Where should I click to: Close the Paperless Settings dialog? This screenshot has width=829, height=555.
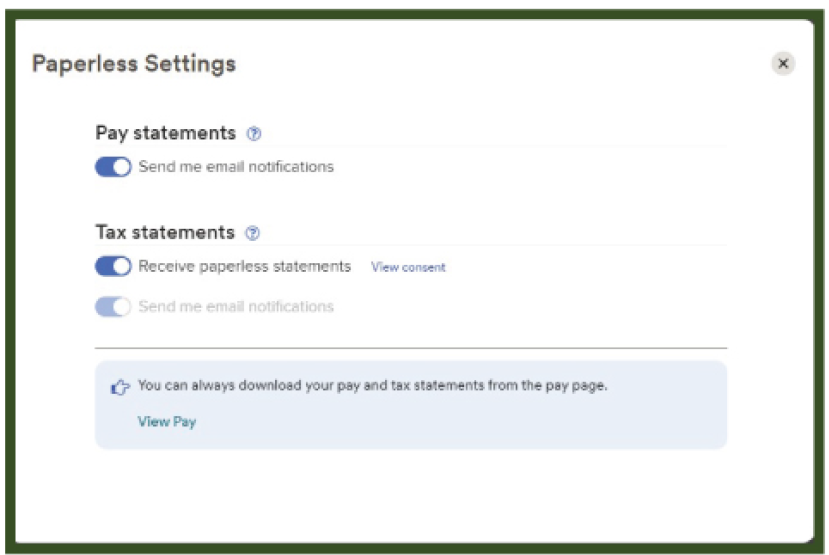783,64
